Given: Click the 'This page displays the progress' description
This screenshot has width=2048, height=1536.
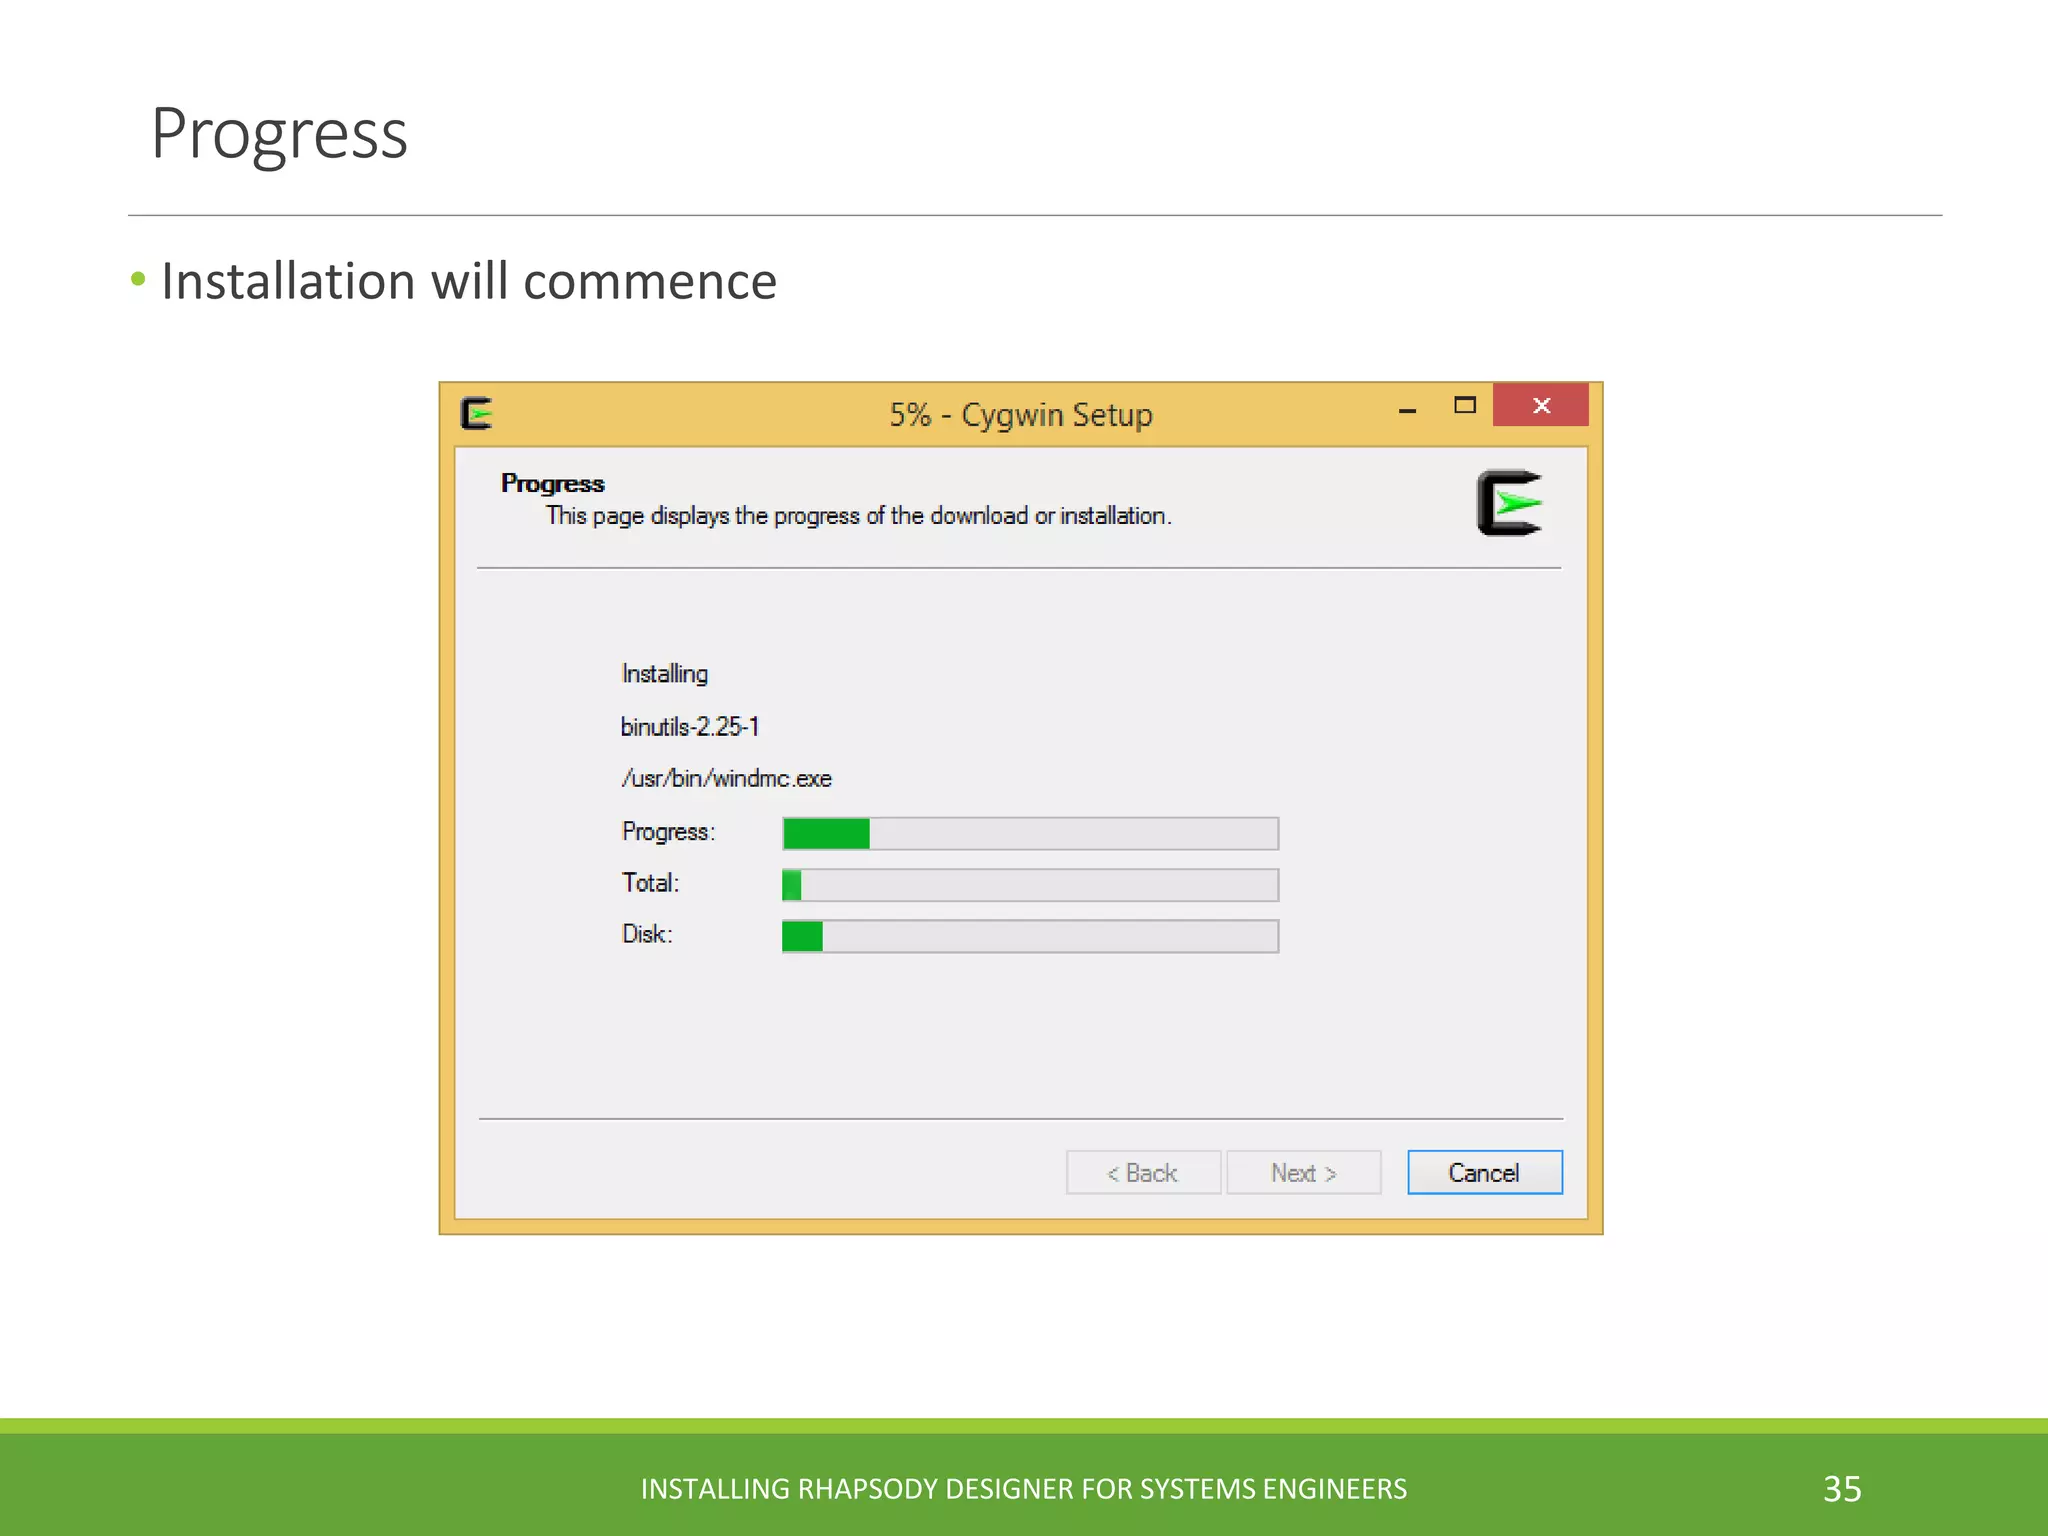Looking at the screenshot, I should click(858, 516).
